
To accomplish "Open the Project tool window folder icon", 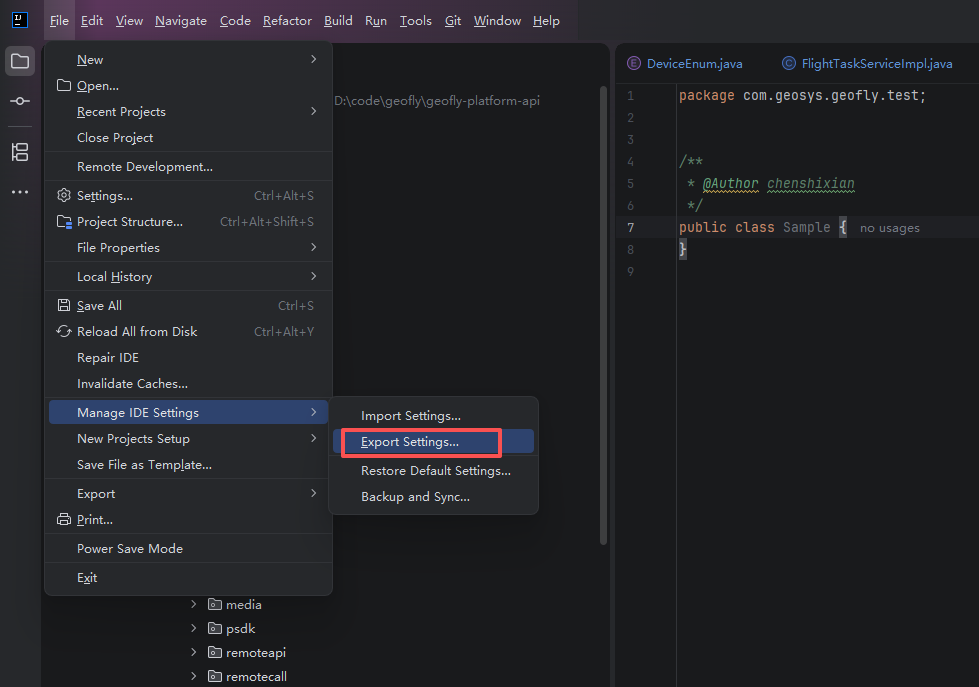I will click(20, 61).
